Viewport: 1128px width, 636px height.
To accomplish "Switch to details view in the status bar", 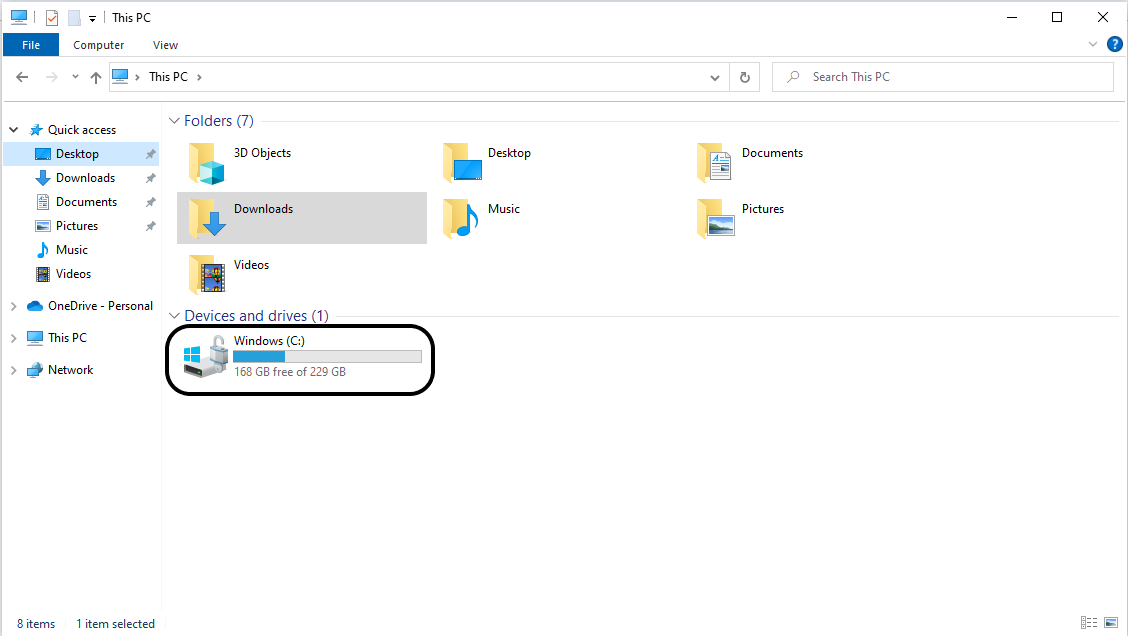I will click(x=1089, y=622).
